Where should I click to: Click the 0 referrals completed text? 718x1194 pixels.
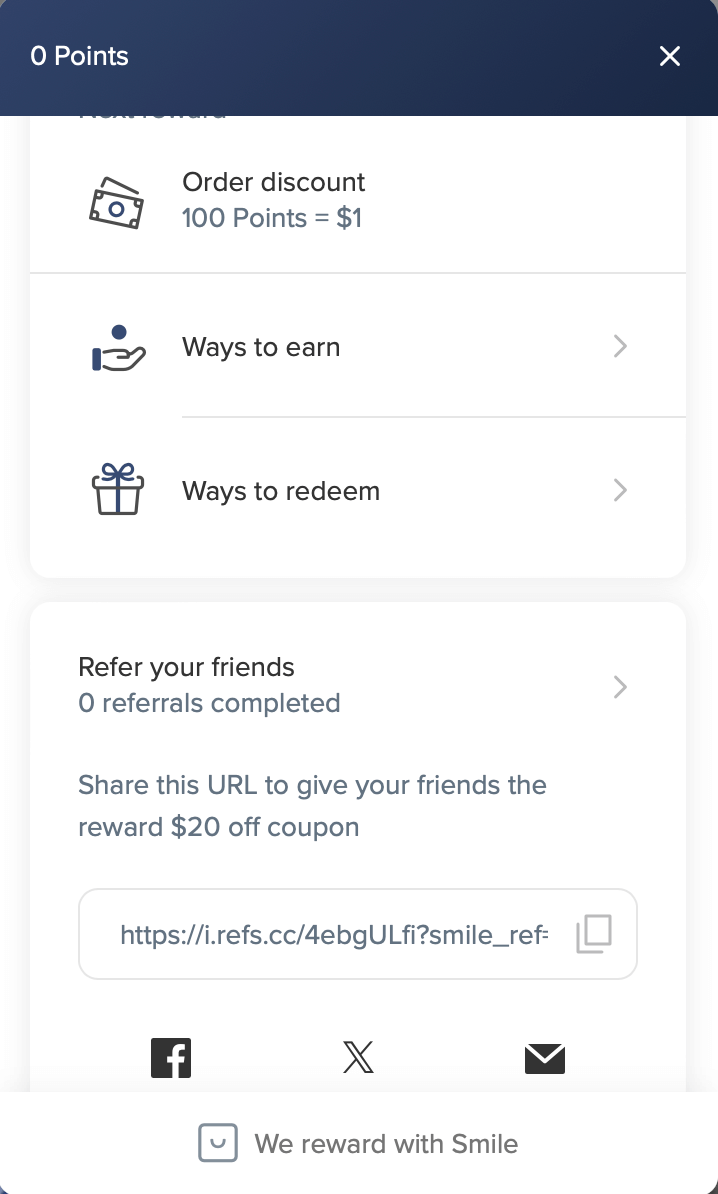209,703
